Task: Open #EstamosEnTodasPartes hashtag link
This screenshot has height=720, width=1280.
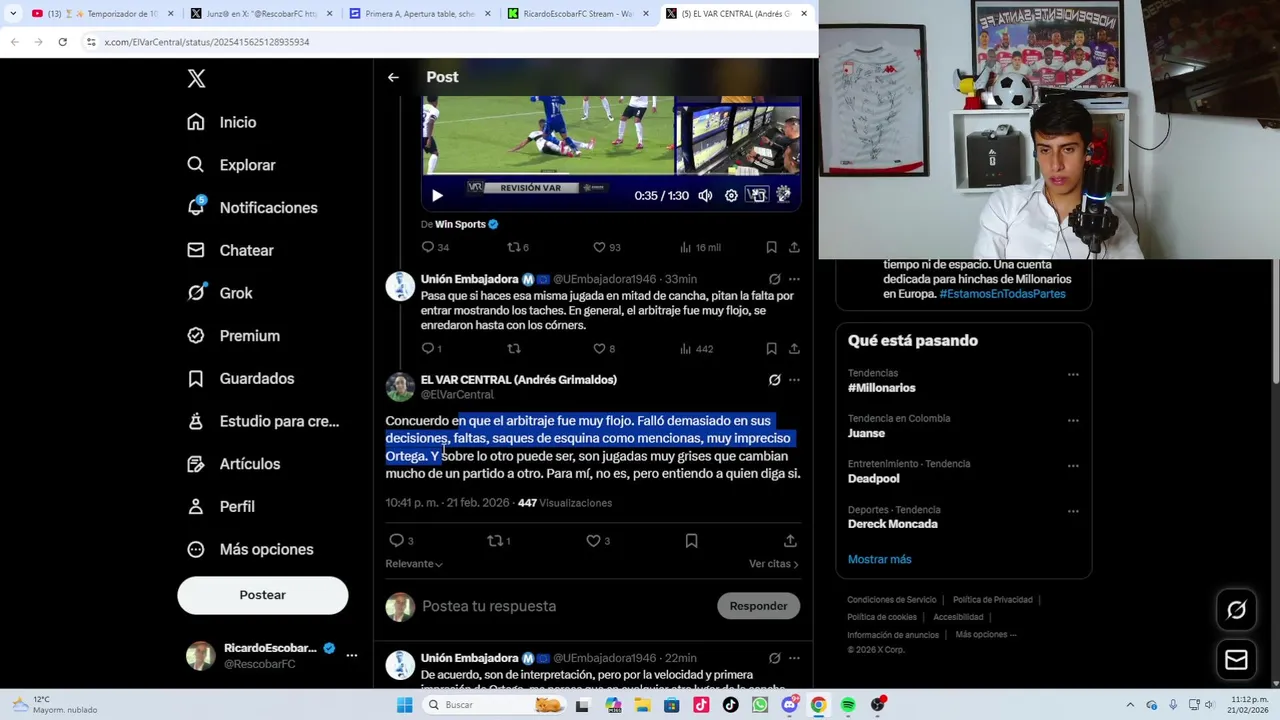Action: (x=1002, y=294)
